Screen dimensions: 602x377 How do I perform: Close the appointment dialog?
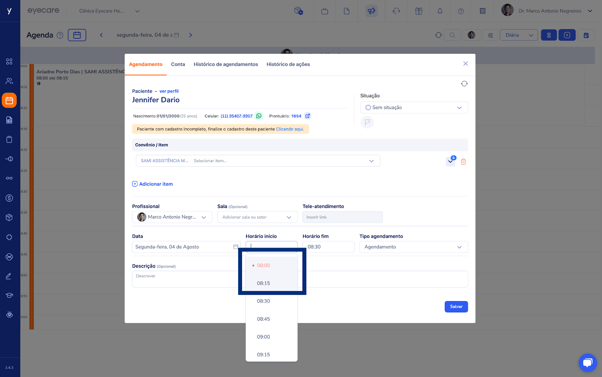(465, 64)
